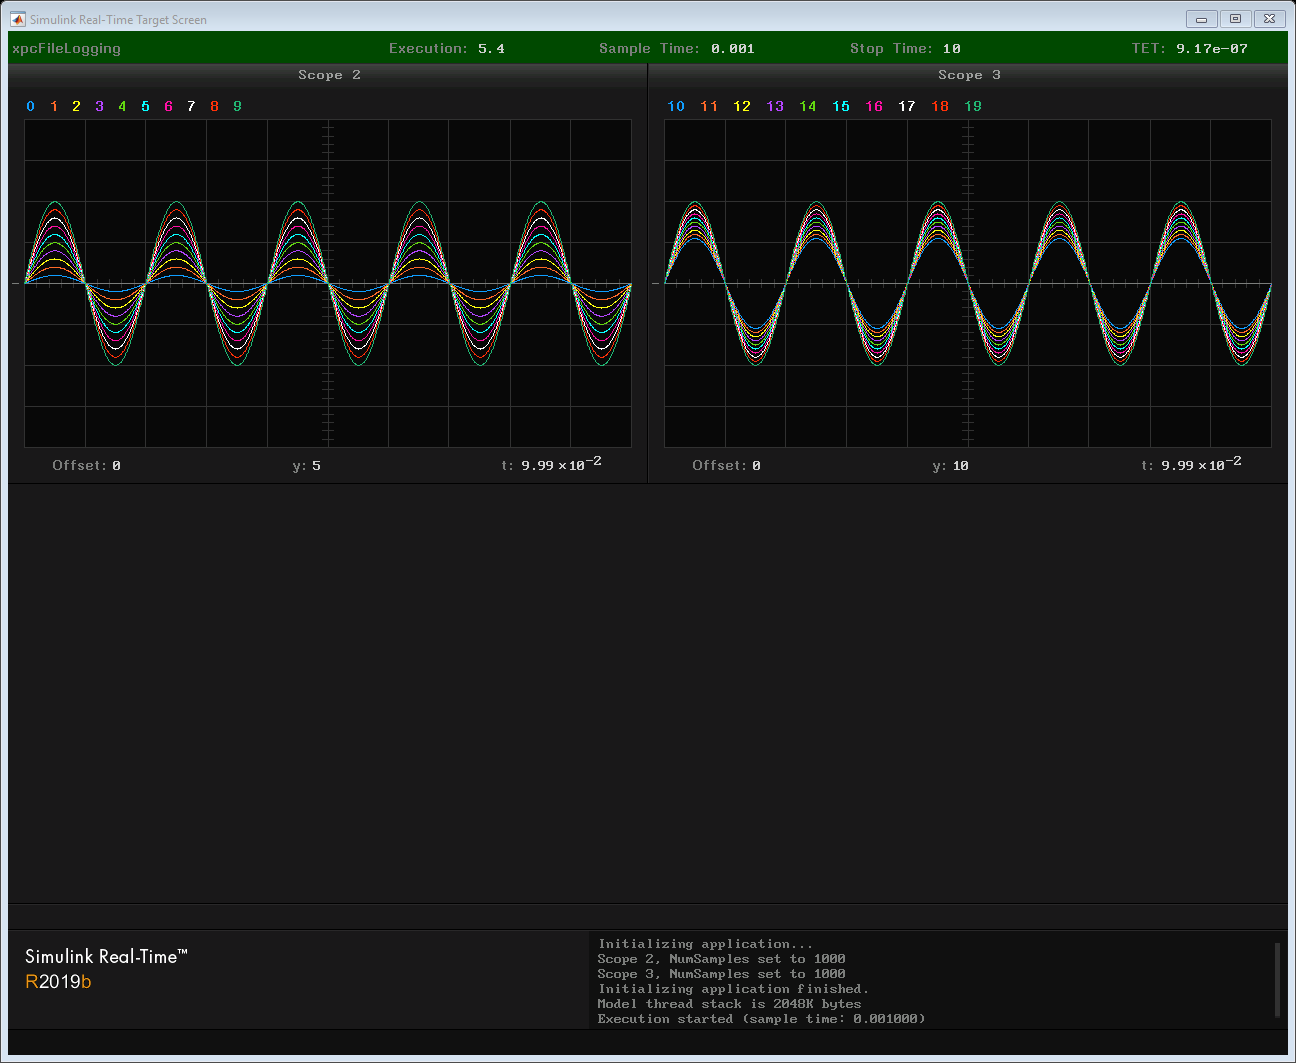
Task: Click the Scope 2 Offset value
Action: click(116, 466)
